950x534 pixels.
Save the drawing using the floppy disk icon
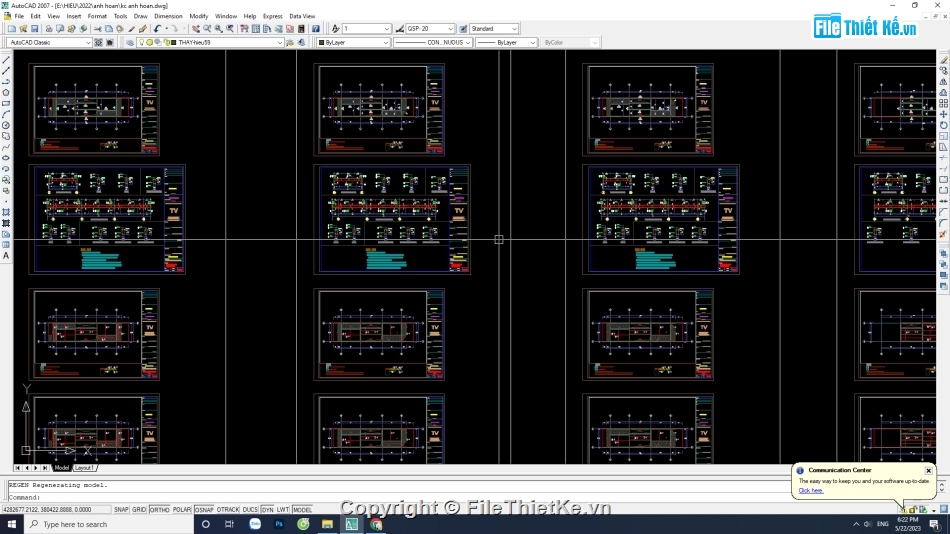(35, 28)
